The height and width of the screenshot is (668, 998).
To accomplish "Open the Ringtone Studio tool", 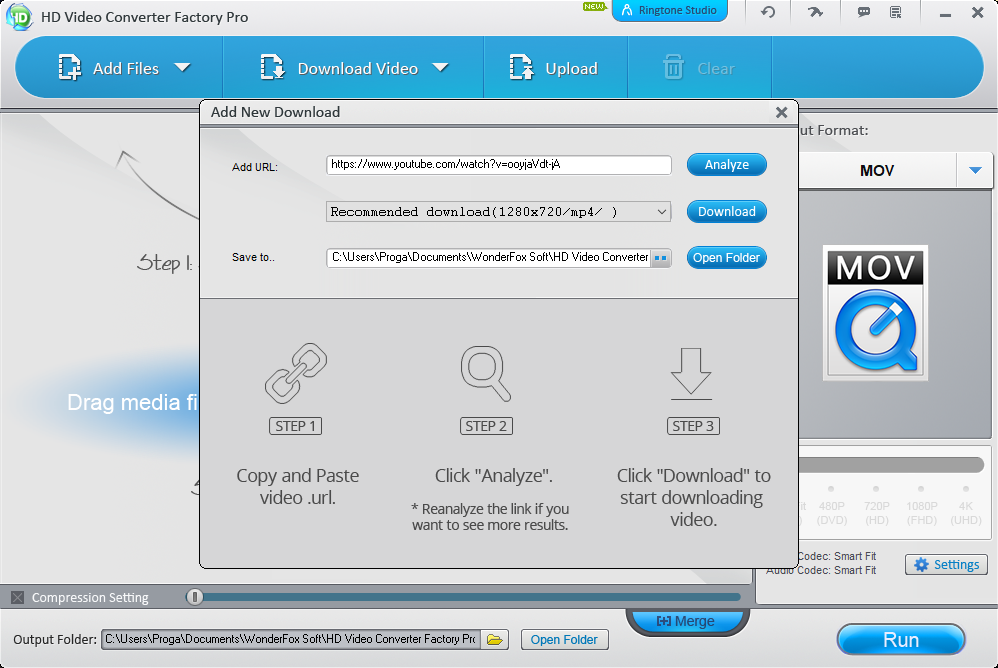I will click(669, 11).
